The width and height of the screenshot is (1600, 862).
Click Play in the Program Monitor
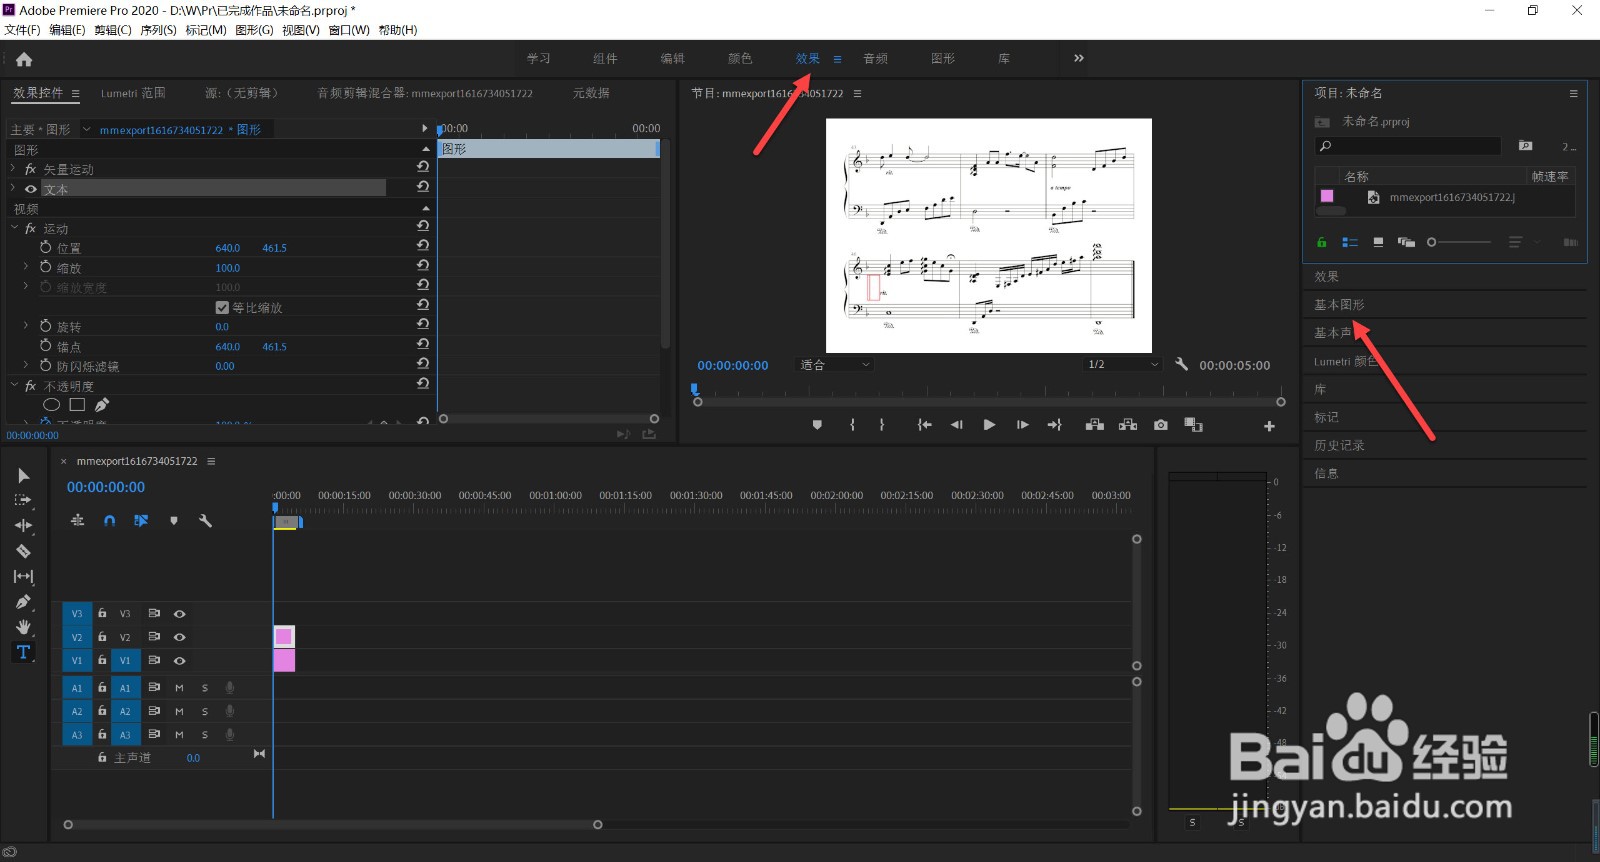click(x=989, y=425)
